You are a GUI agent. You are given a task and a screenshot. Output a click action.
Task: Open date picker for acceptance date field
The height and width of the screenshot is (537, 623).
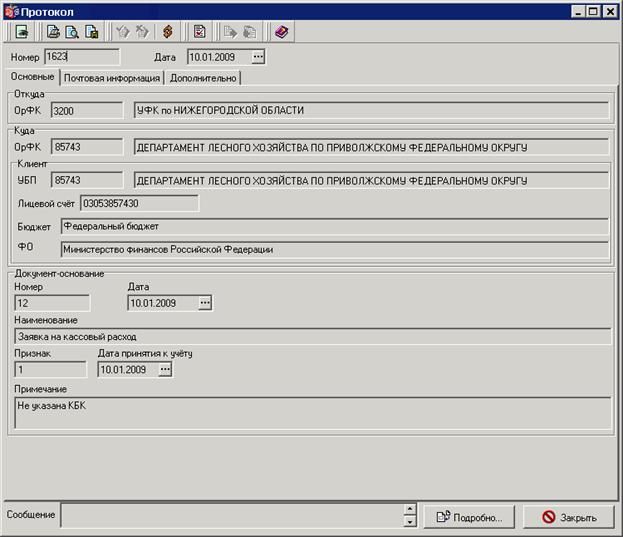click(165, 369)
